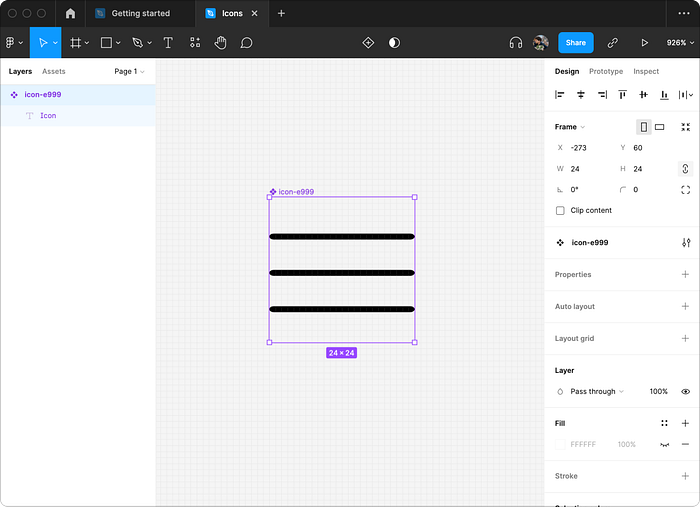Toggle fill FFFFFF visibility icon
700x507 pixels.
tap(664, 445)
